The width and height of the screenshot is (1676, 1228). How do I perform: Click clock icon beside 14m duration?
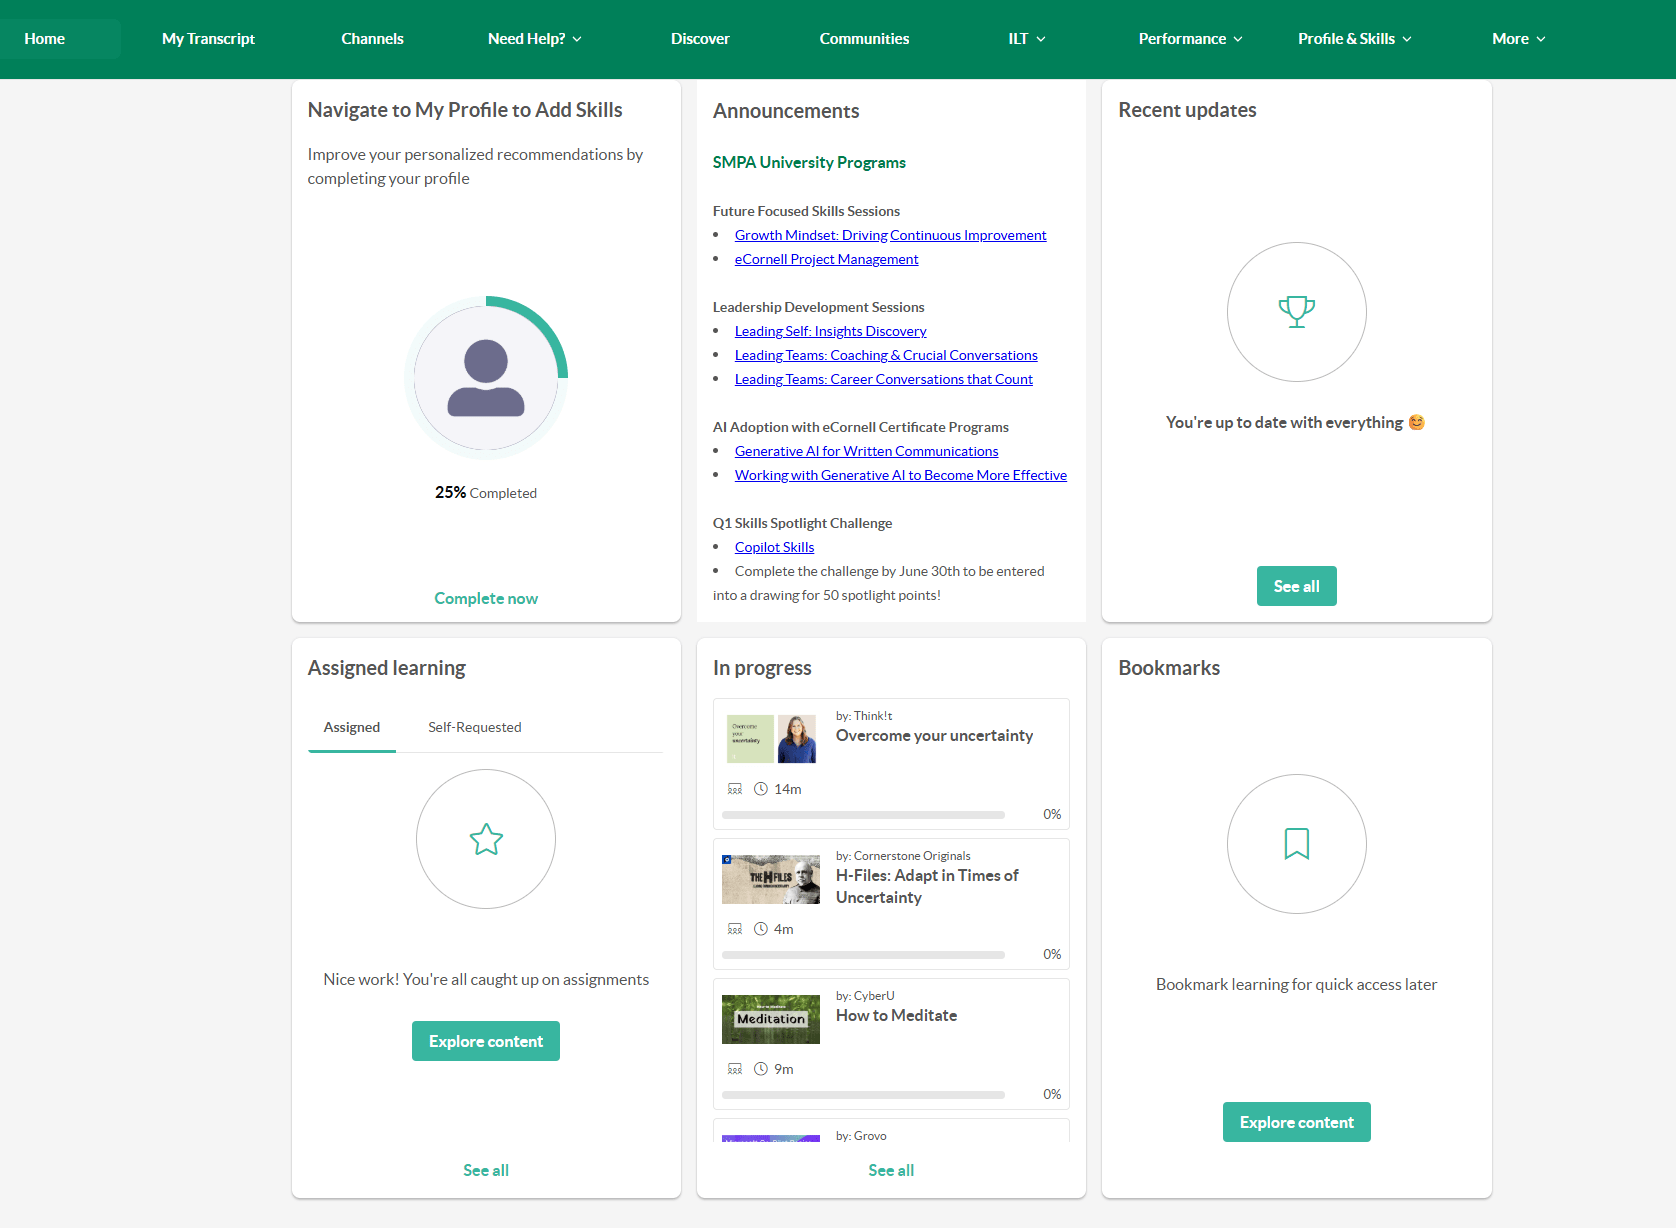(761, 789)
